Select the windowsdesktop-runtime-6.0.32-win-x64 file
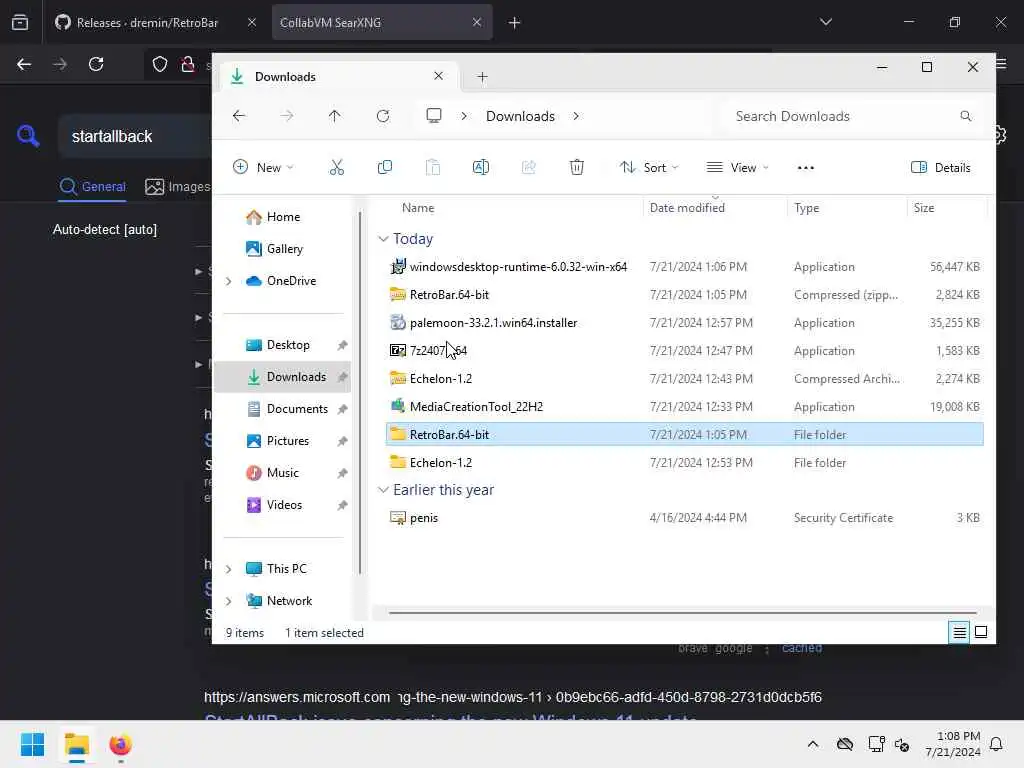This screenshot has width=1024, height=768. 684,266
